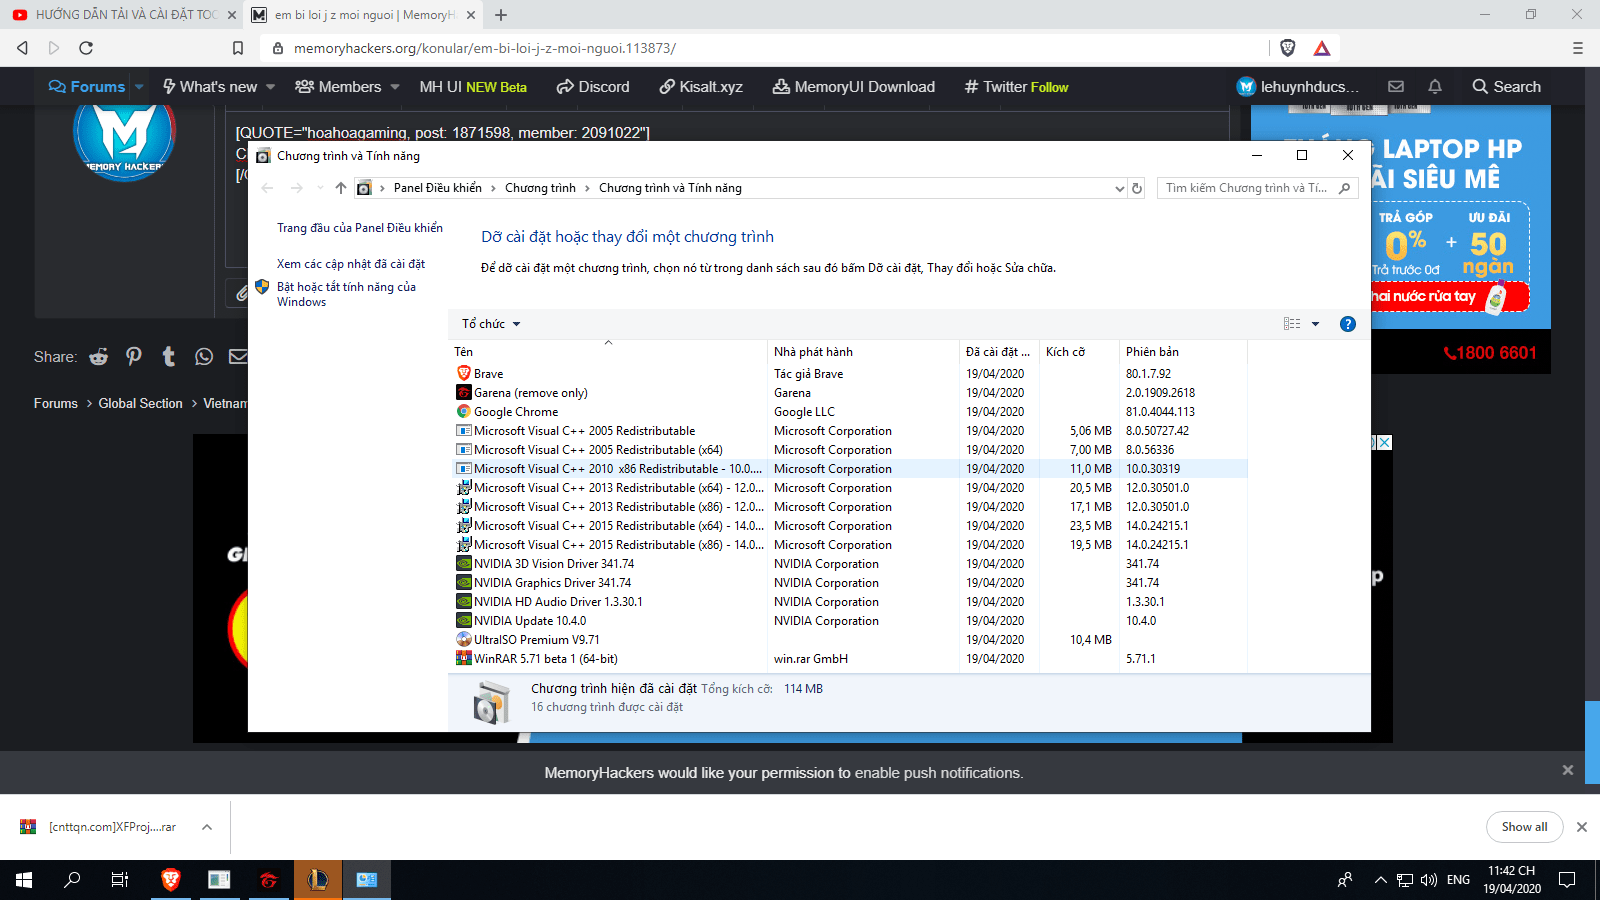Open Windows Start menu
This screenshot has width=1600, height=900.
tap(24, 880)
